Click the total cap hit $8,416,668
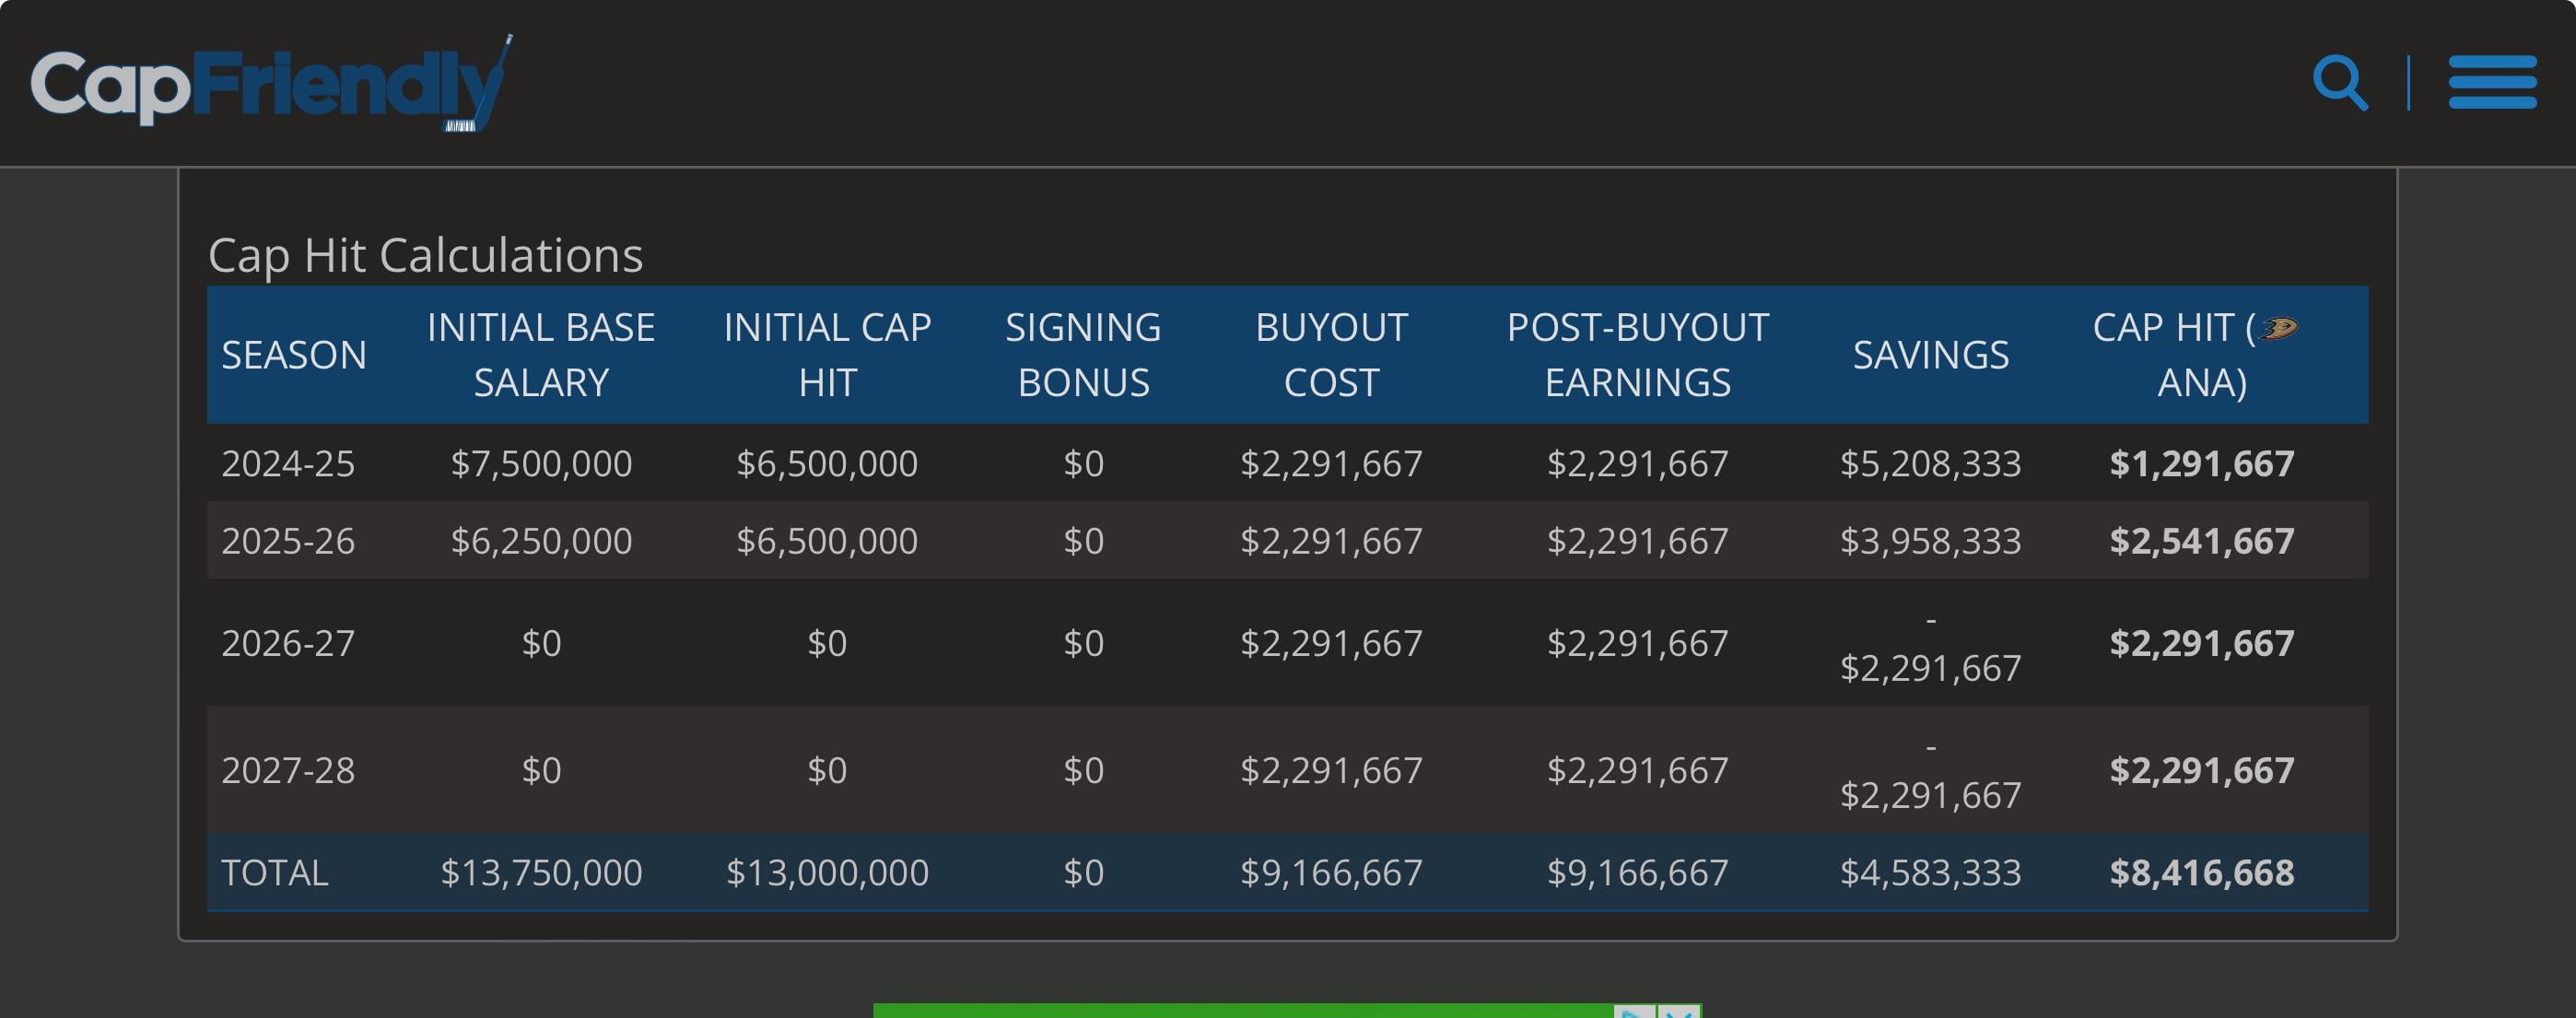This screenshot has height=1018, width=2576. tap(2201, 872)
